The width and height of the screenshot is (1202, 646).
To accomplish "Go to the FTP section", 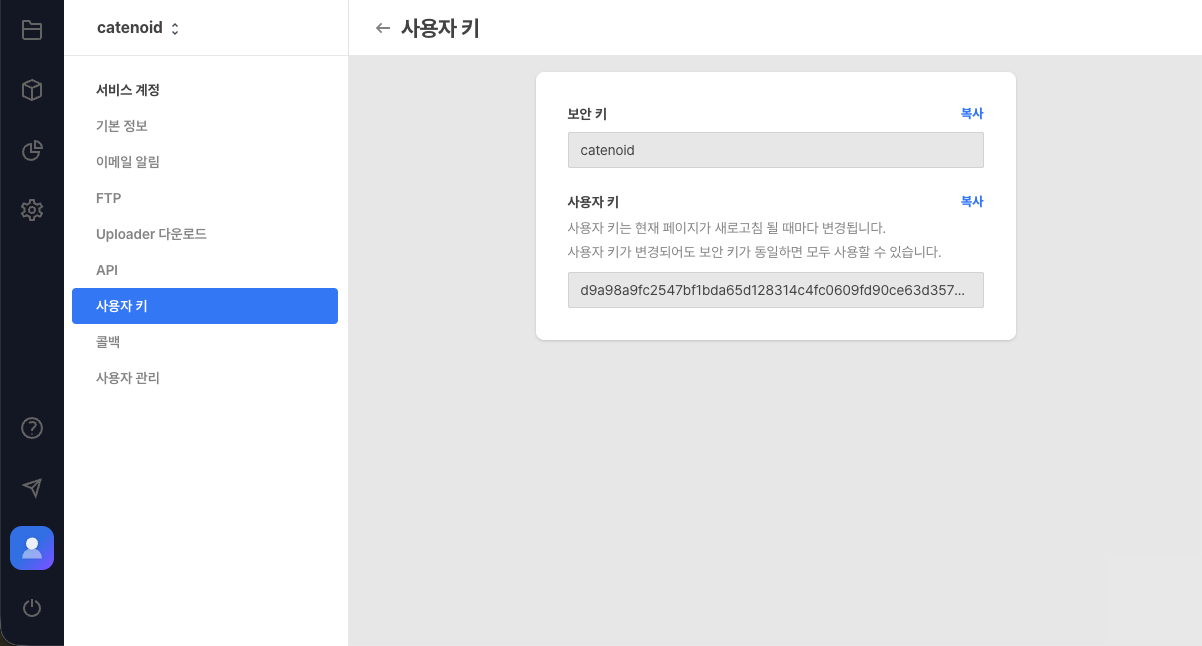I will click(106, 197).
